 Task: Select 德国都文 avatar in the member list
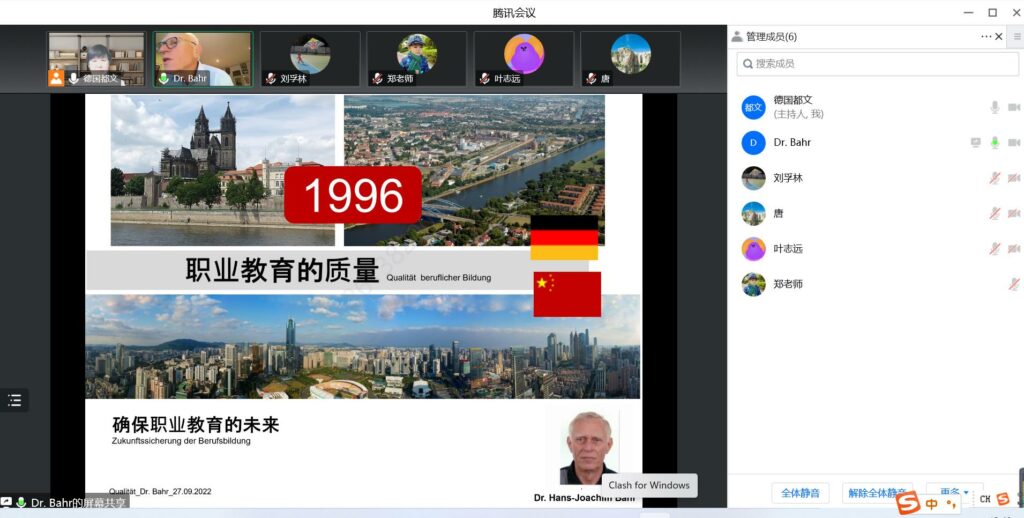click(753, 107)
